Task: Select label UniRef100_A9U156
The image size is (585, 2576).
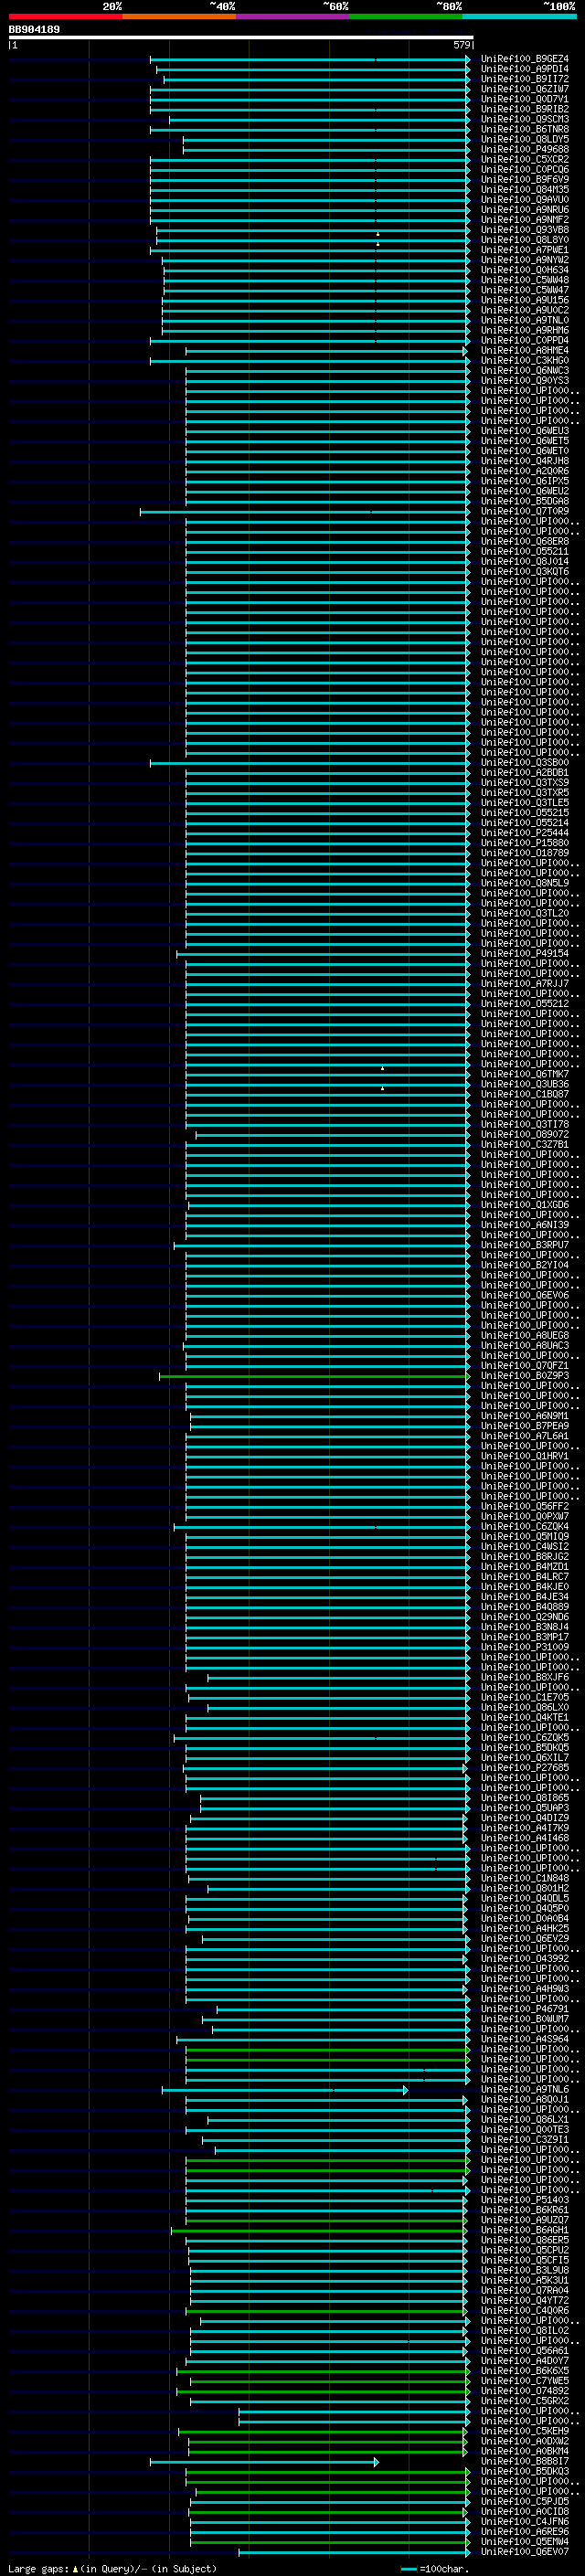Action: coord(525,300)
